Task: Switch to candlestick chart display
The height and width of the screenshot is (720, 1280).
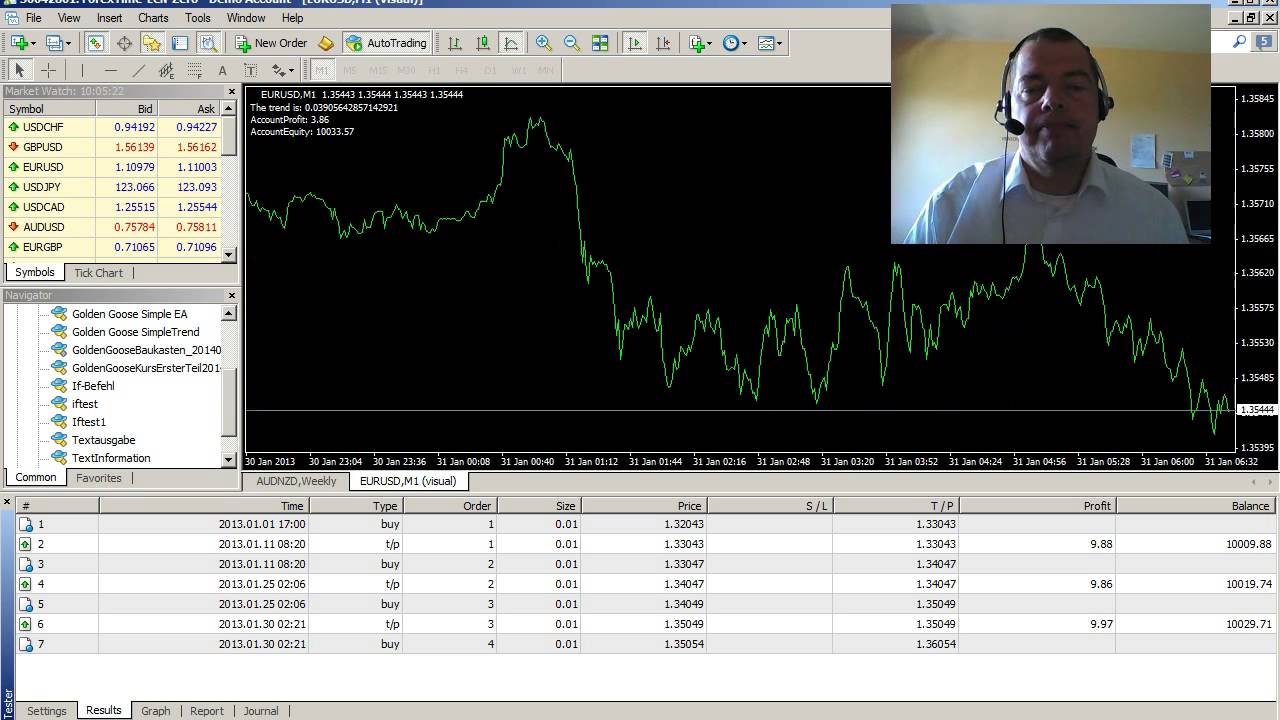Action: tap(483, 43)
